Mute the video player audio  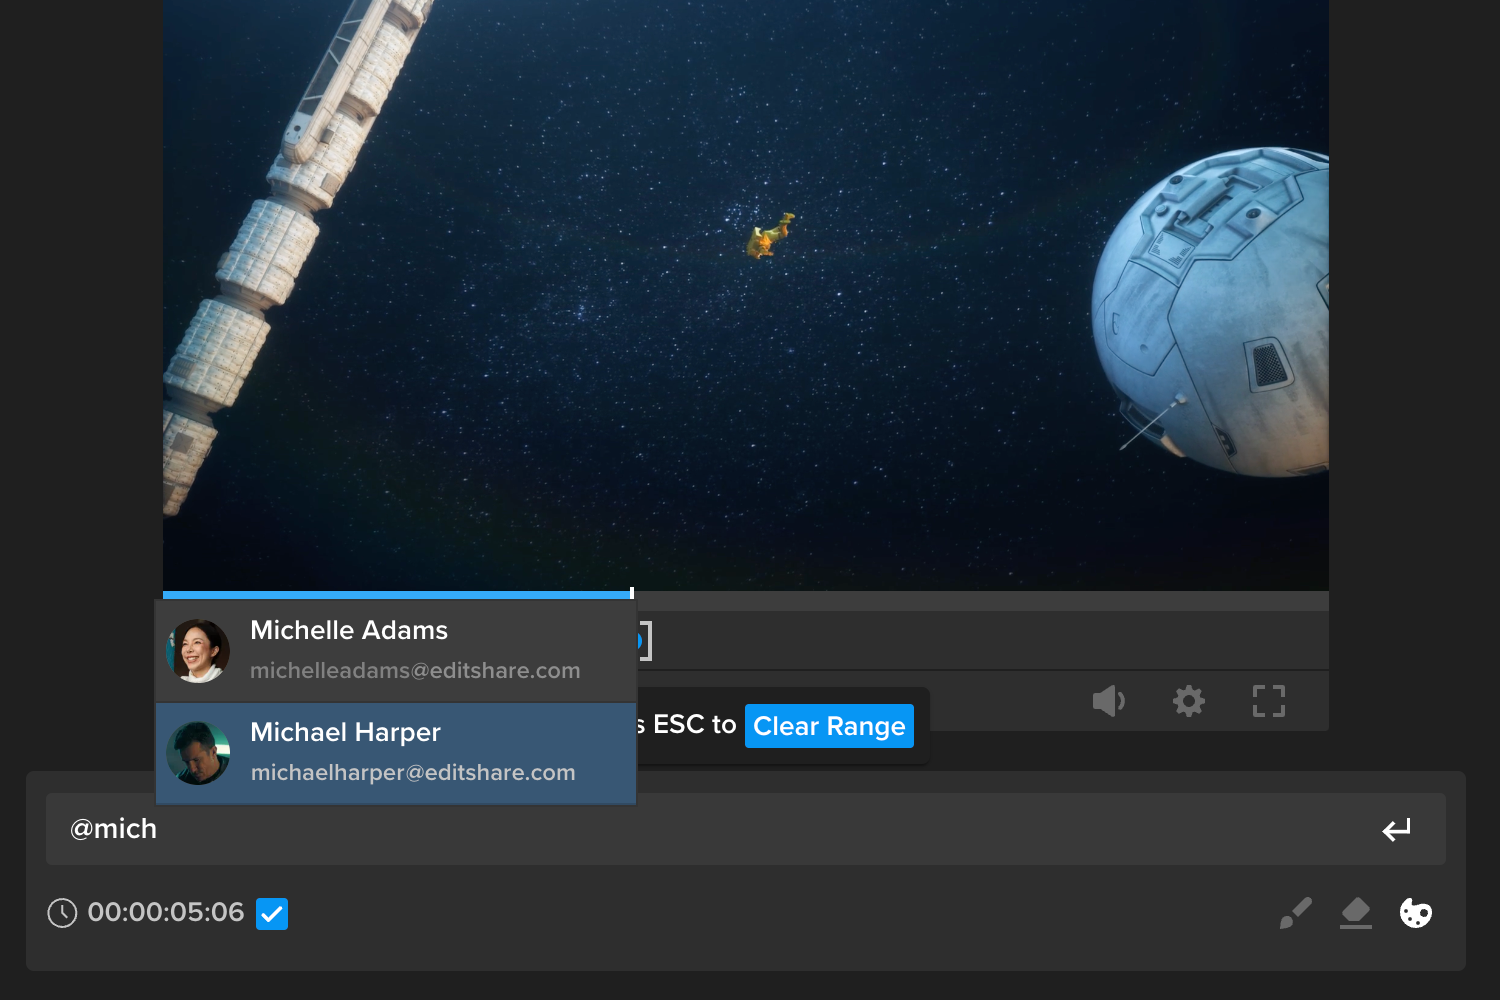coord(1108,701)
